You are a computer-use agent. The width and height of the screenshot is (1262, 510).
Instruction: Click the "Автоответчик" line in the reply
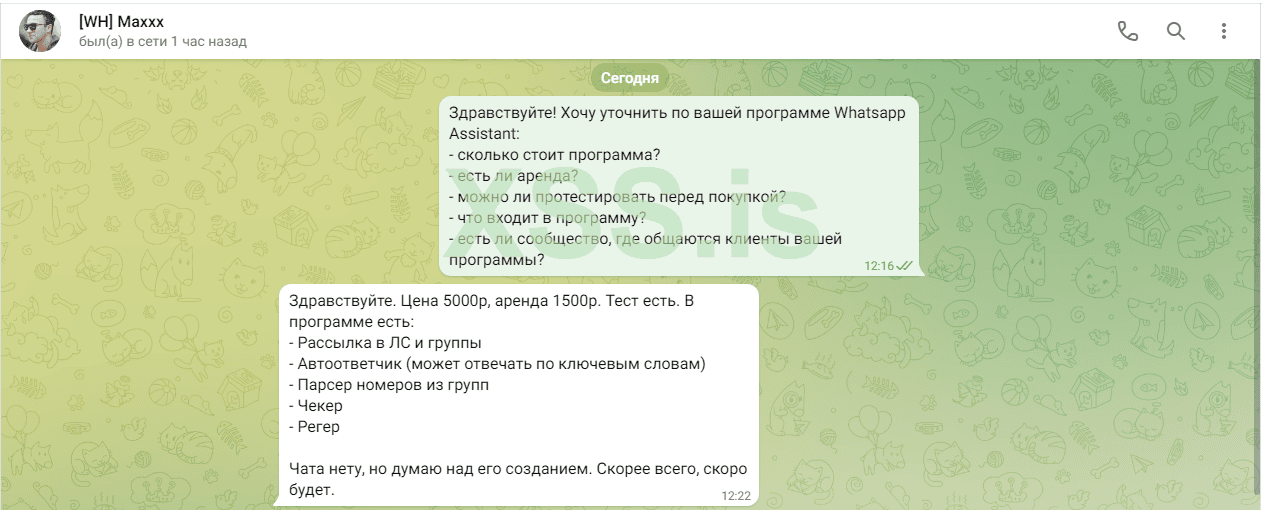(x=497, y=364)
